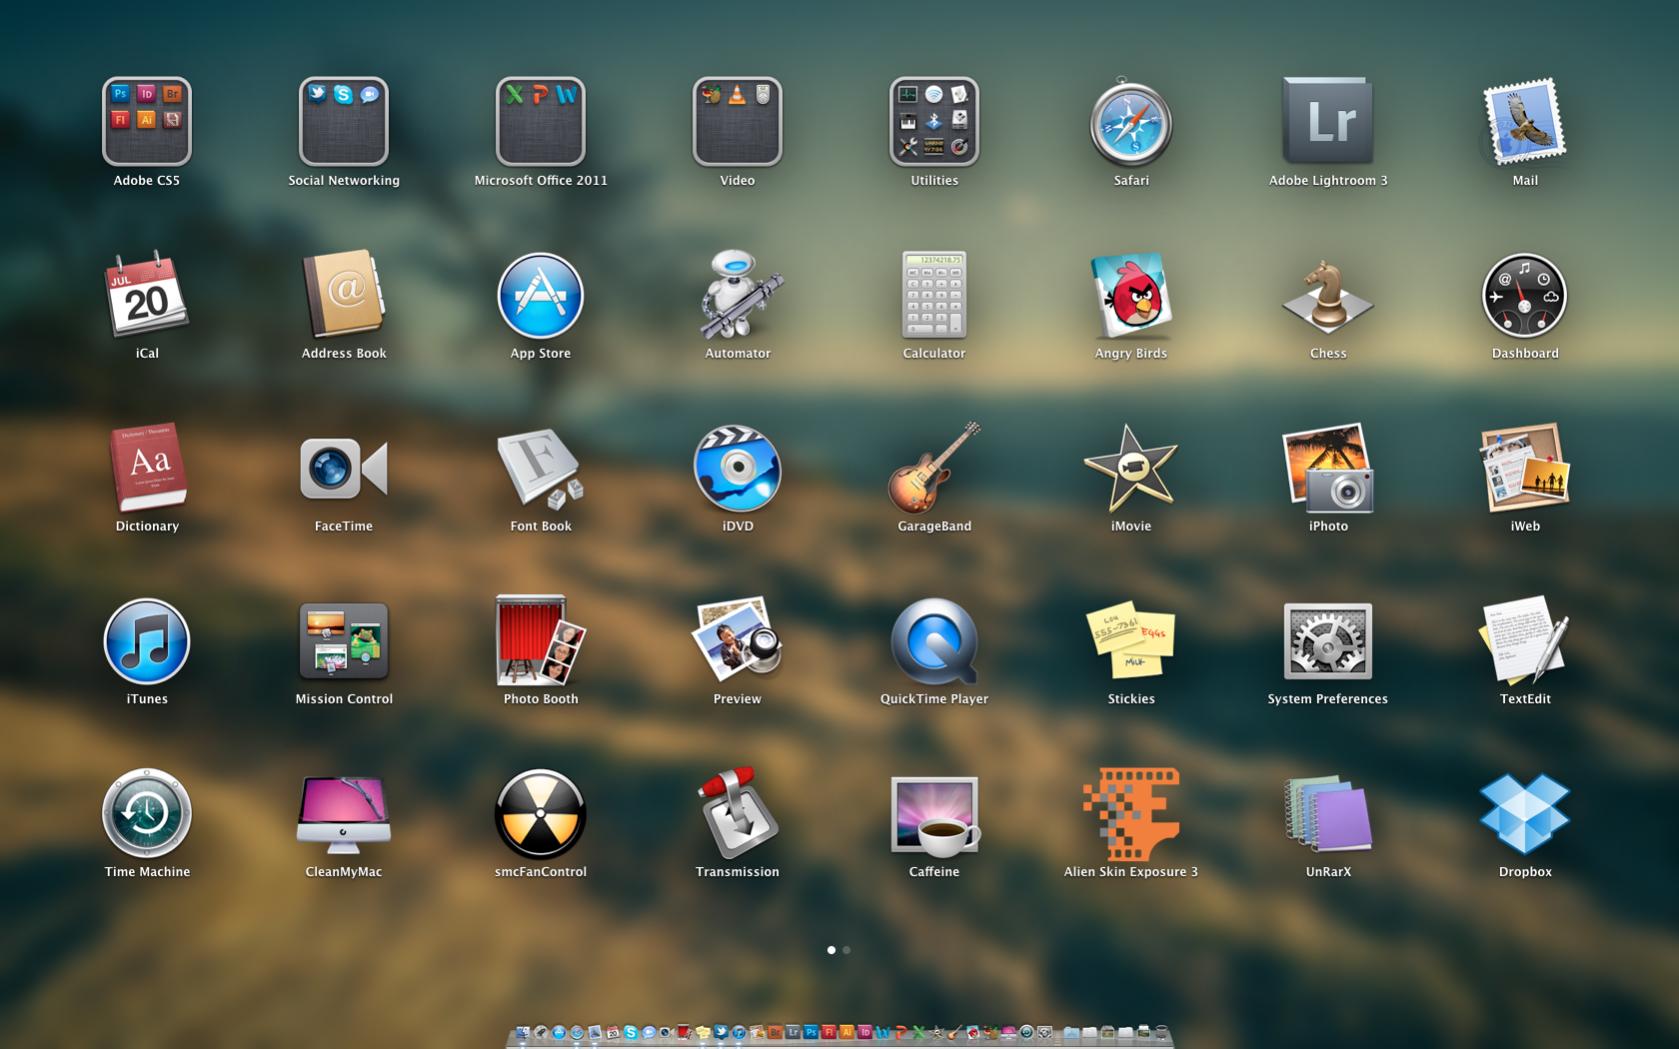This screenshot has width=1679, height=1049.
Task: Open Skype from the Dock
Action: 630,1032
